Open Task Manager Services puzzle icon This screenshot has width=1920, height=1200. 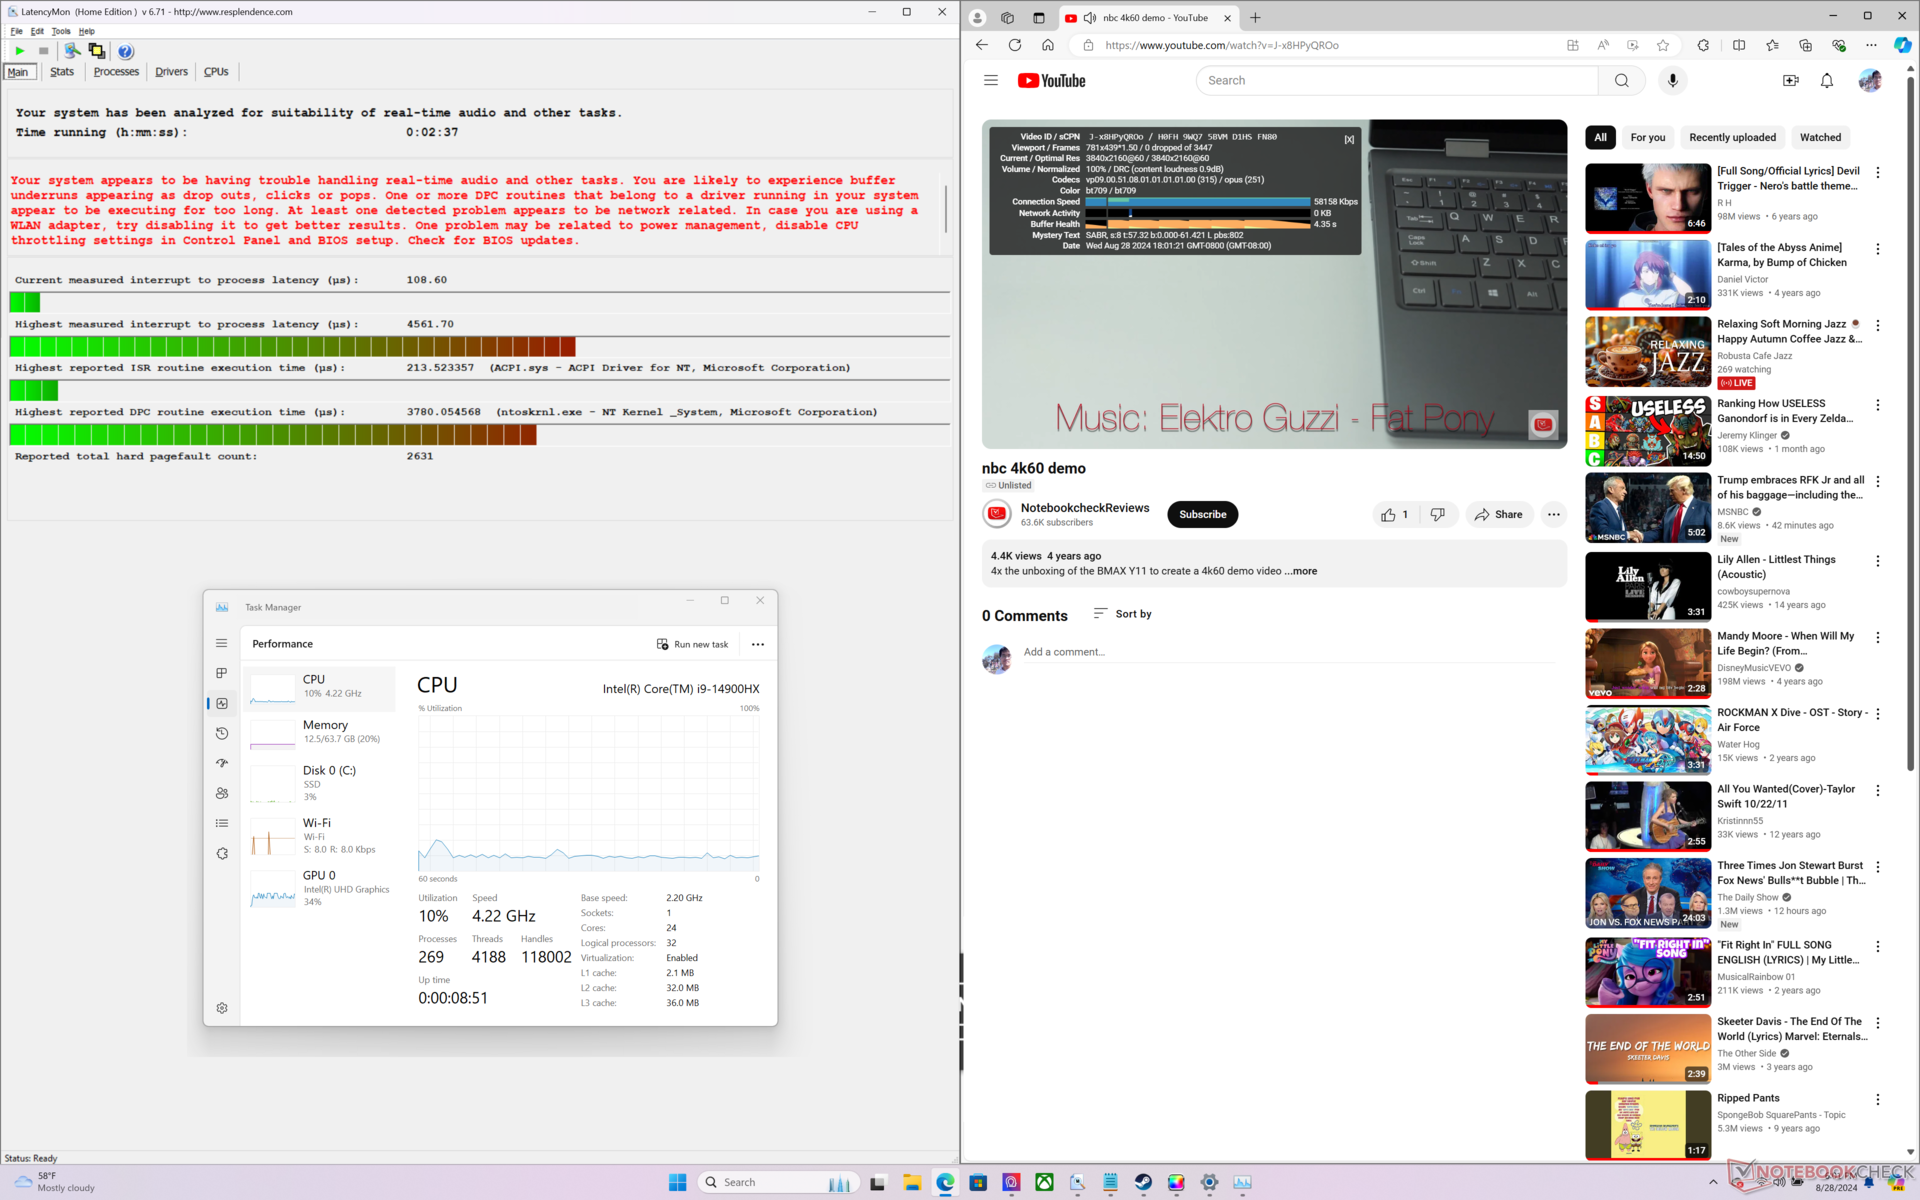pos(222,853)
